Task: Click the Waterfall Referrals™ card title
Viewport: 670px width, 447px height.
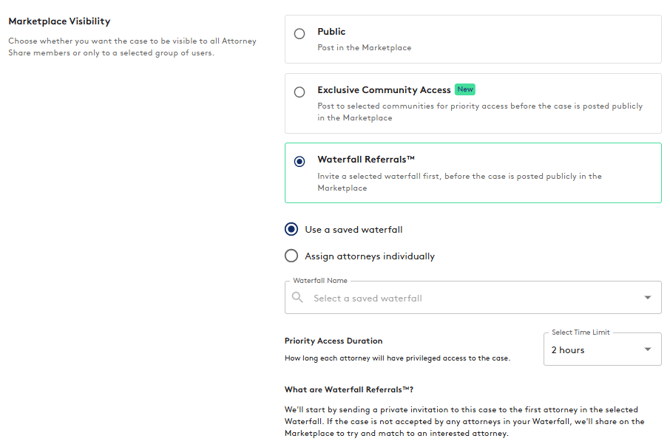Action: 366,159
